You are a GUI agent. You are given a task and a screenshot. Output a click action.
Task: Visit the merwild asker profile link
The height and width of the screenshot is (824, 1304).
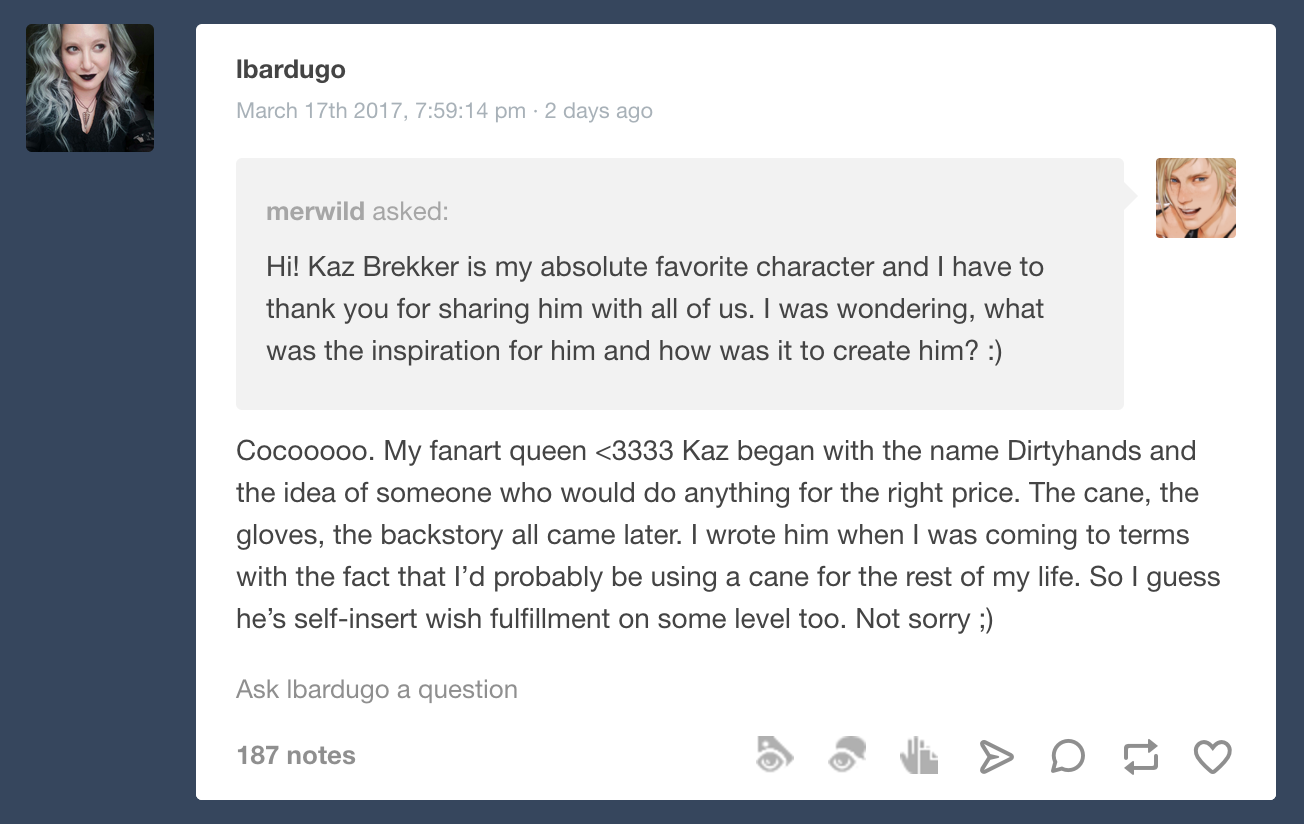[x=315, y=212]
